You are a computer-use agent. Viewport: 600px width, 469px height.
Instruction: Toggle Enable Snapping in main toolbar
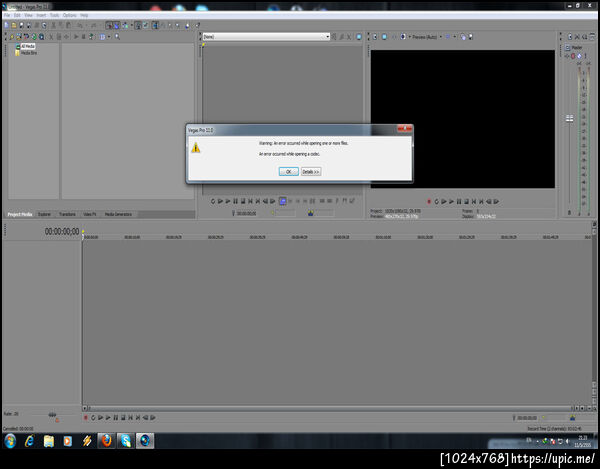(x=109, y=25)
